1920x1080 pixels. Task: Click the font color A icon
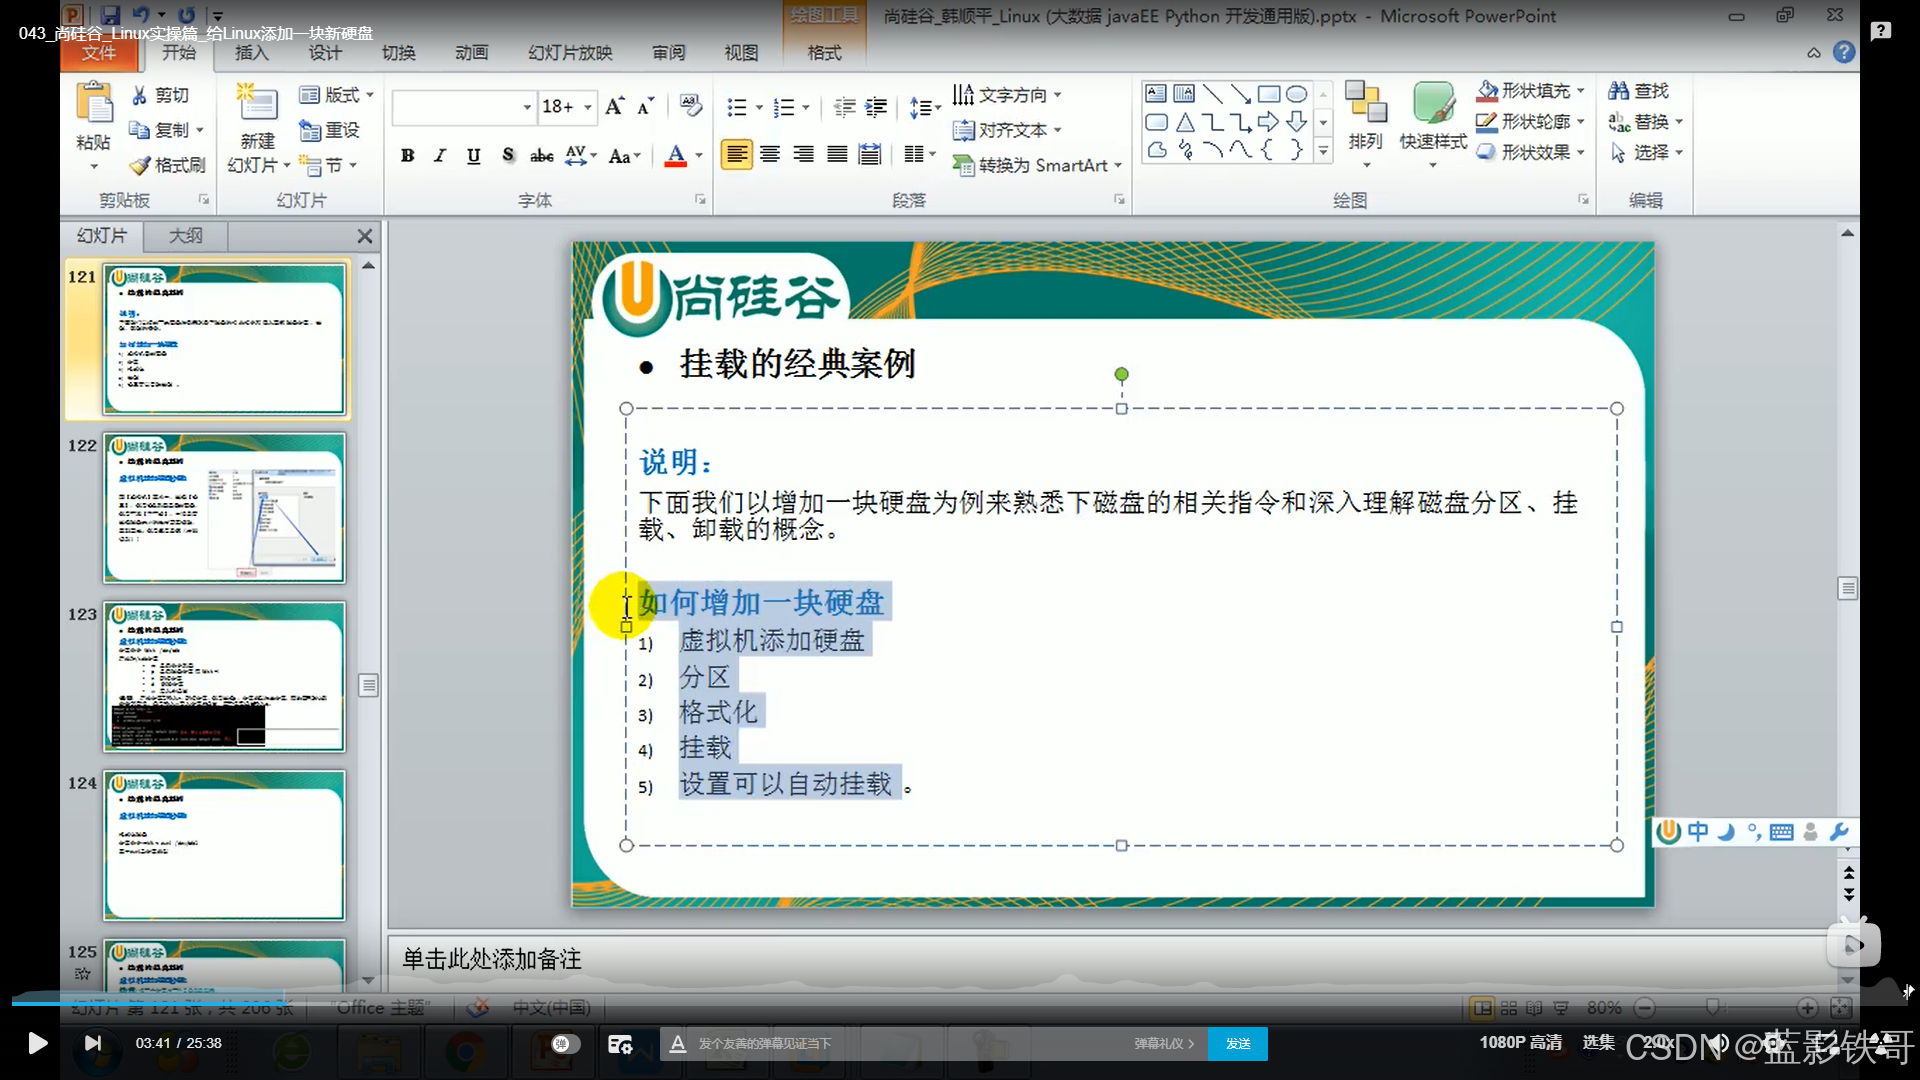tap(676, 155)
